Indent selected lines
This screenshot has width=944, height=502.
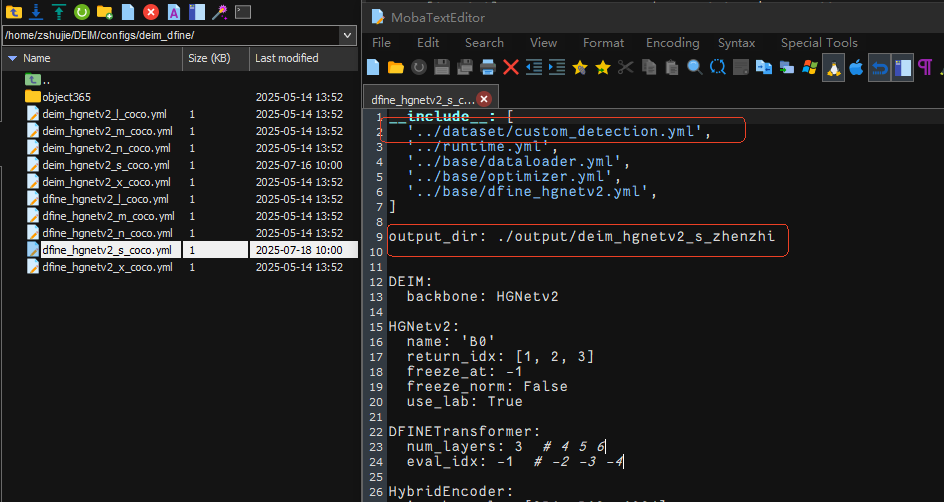coord(557,67)
